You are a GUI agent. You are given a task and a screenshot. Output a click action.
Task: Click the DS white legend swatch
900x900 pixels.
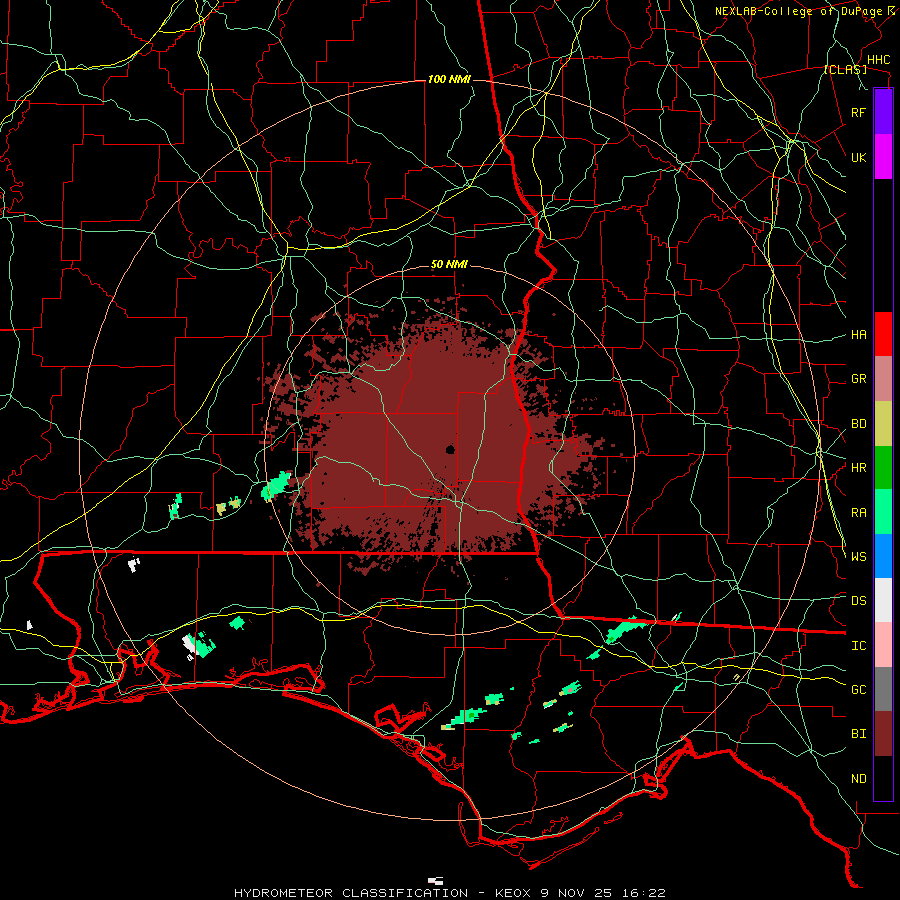883,600
